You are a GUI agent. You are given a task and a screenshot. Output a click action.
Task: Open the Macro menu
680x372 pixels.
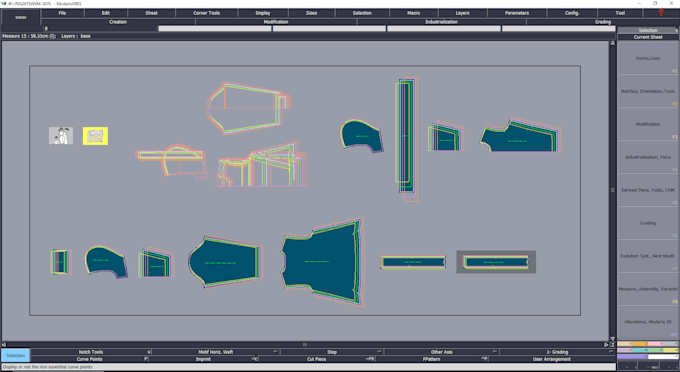point(413,13)
